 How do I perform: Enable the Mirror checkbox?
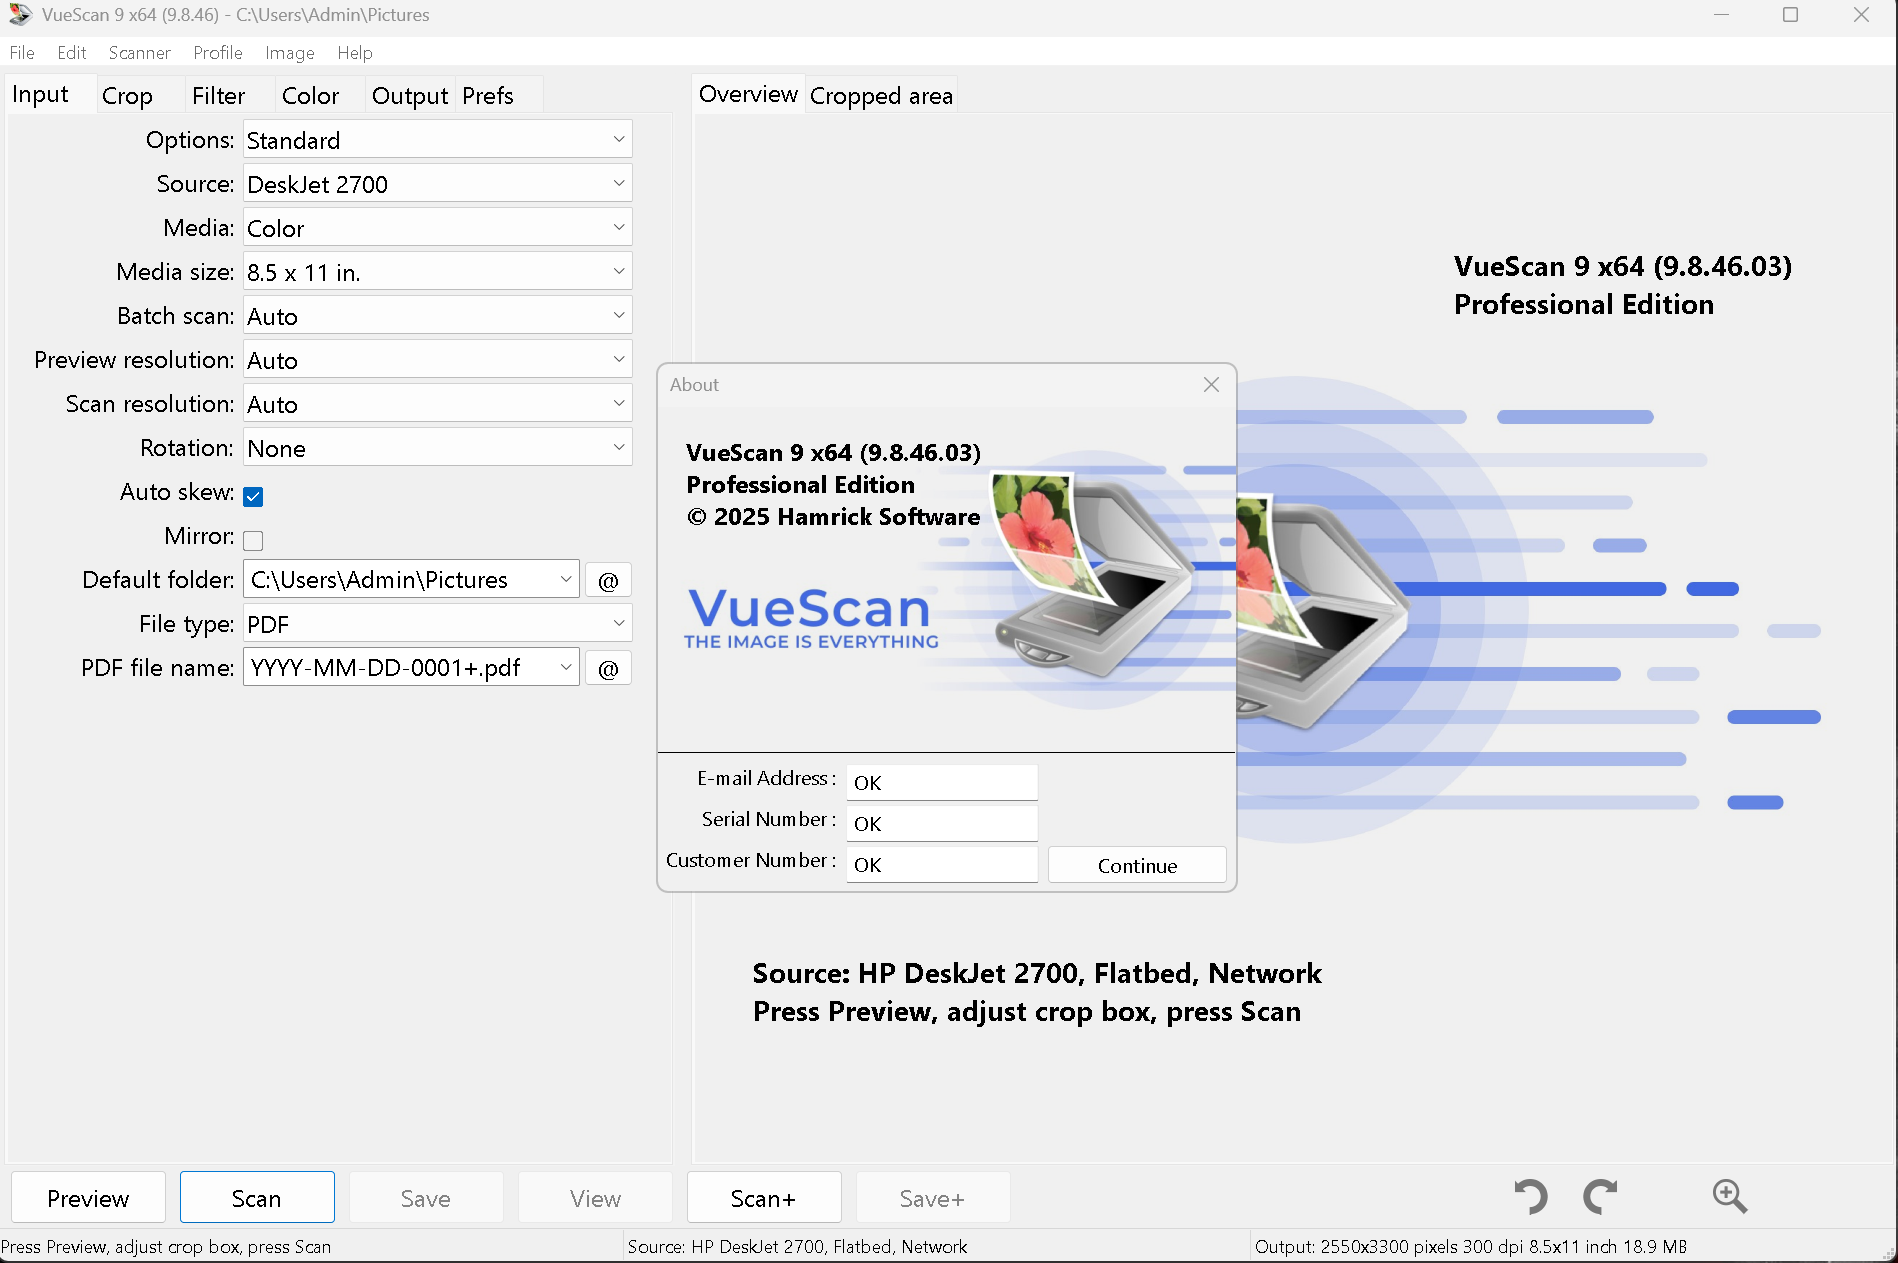click(x=253, y=540)
